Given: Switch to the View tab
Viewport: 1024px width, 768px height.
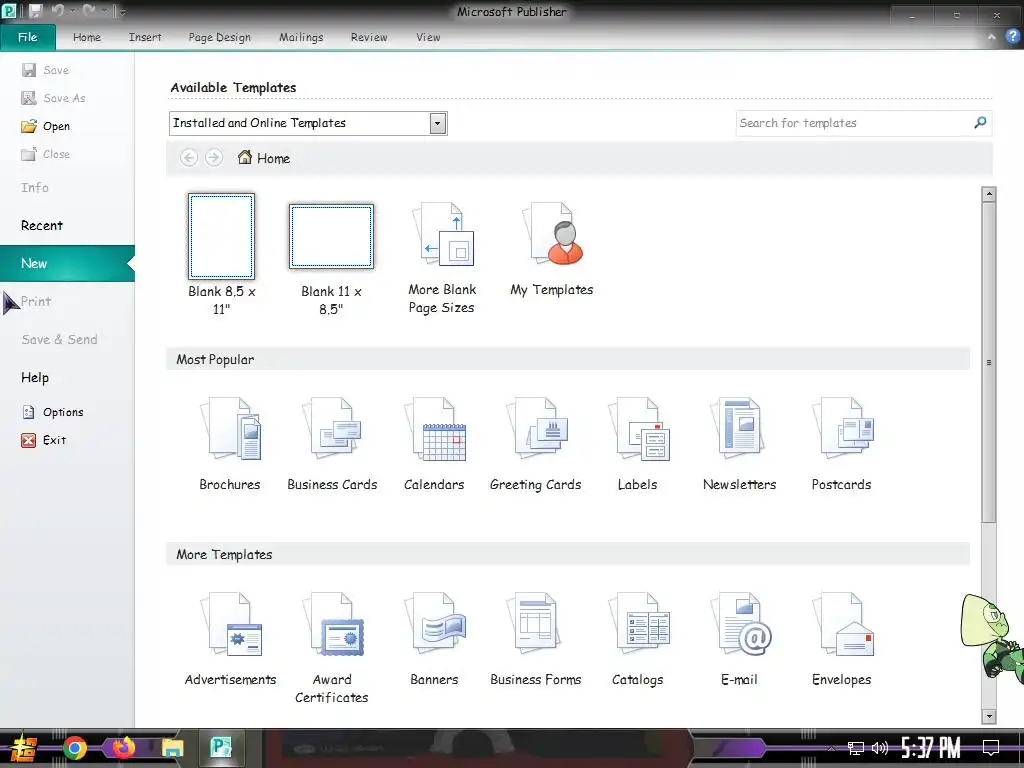Looking at the screenshot, I should (x=428, y=37).
